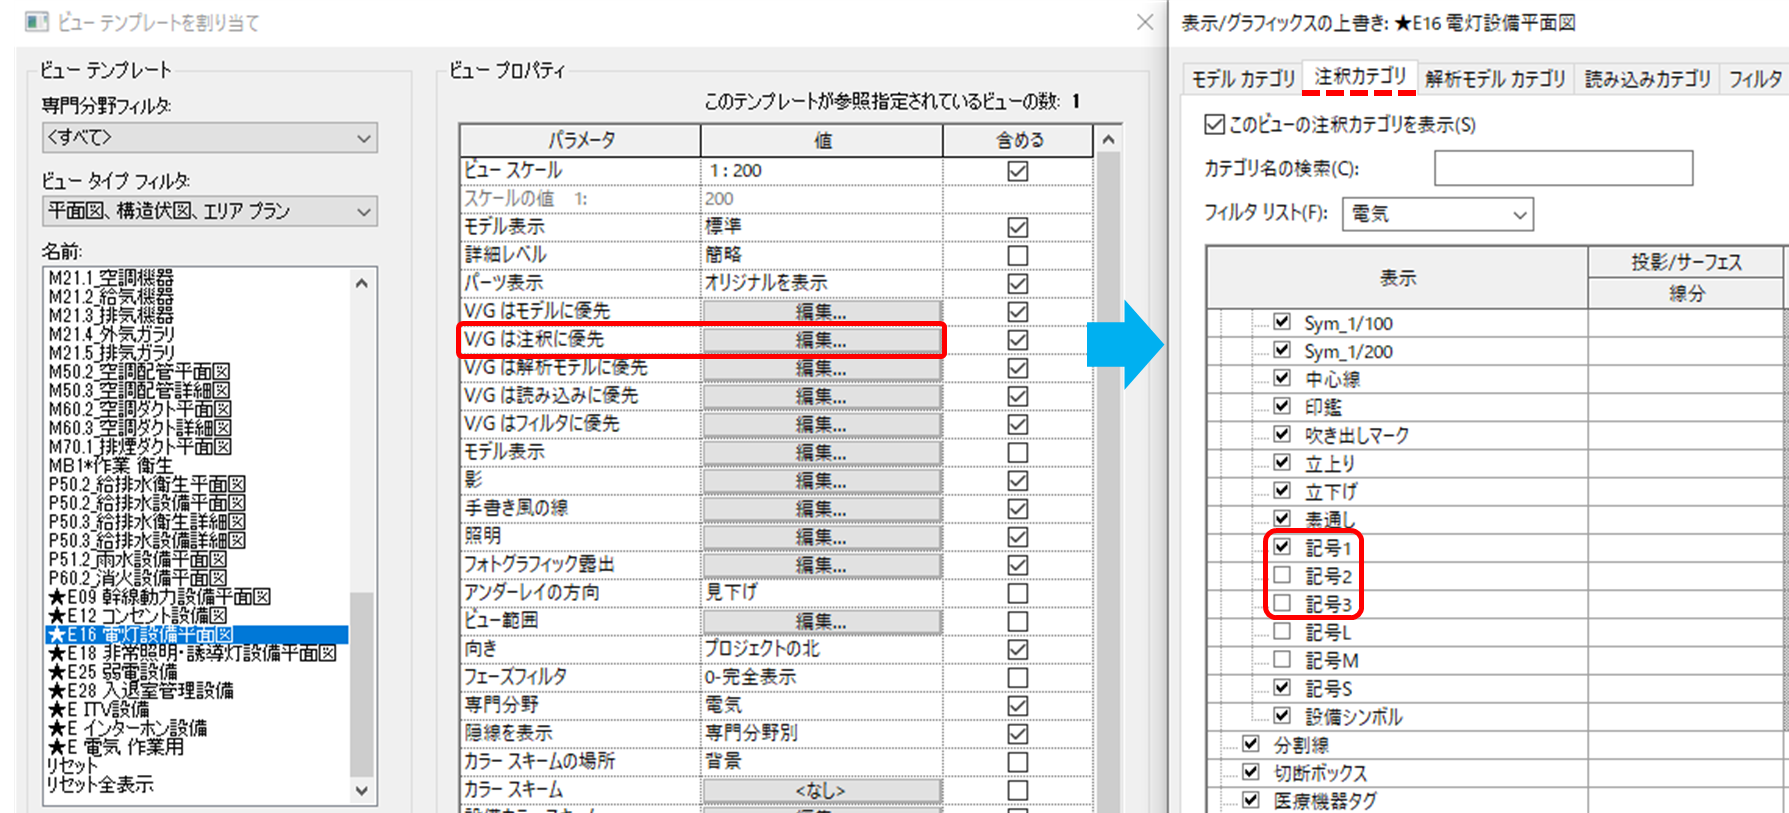Screen dimensions: 1789x813
Task: Click 編集 button for ビュー範囲
Action: tap(821, 621)
